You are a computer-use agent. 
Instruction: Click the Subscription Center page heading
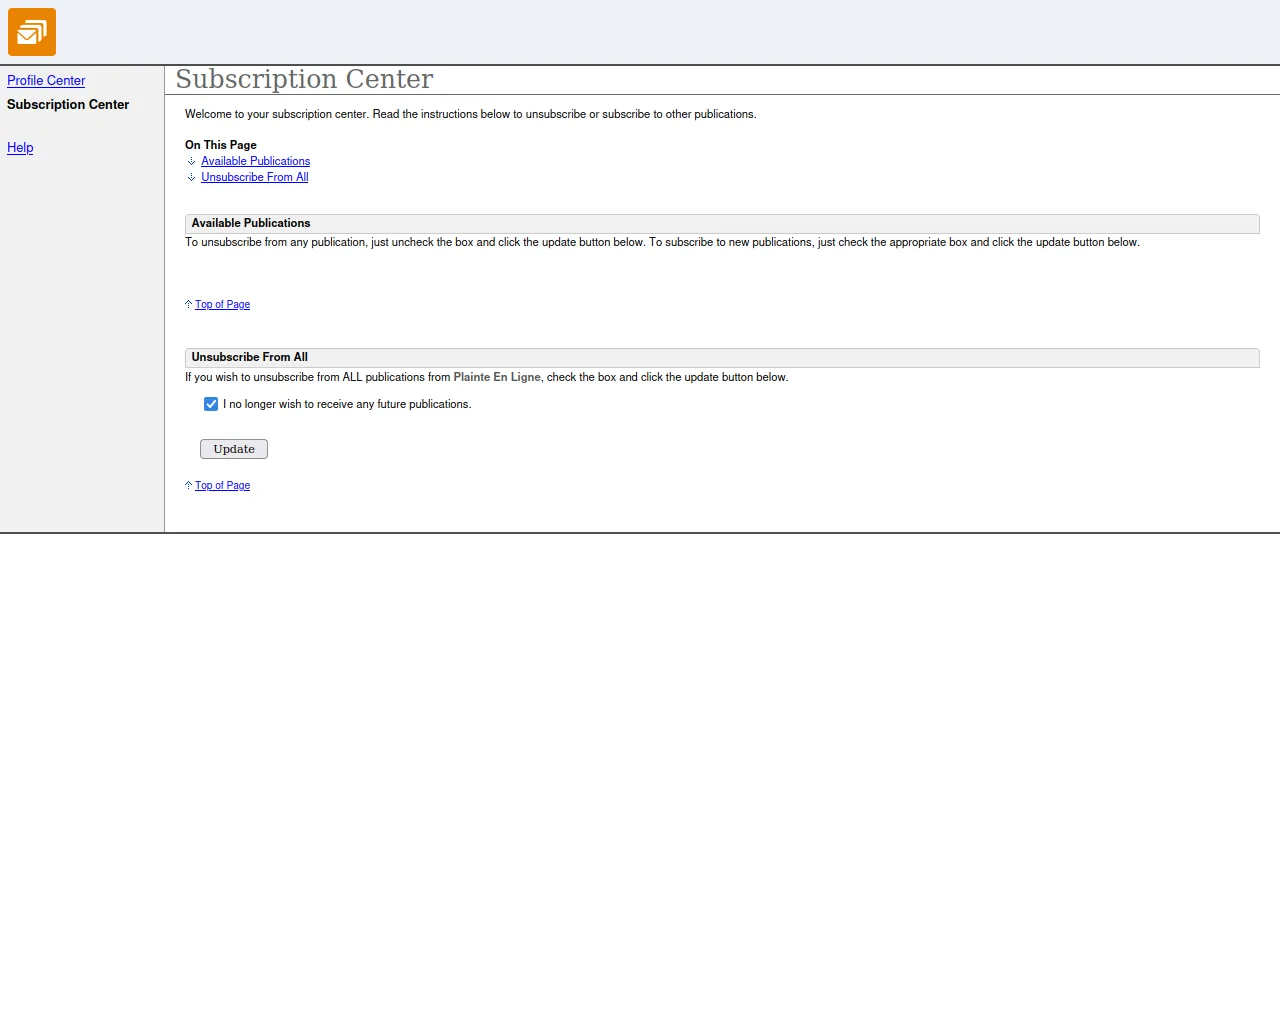tap(304, 79)
